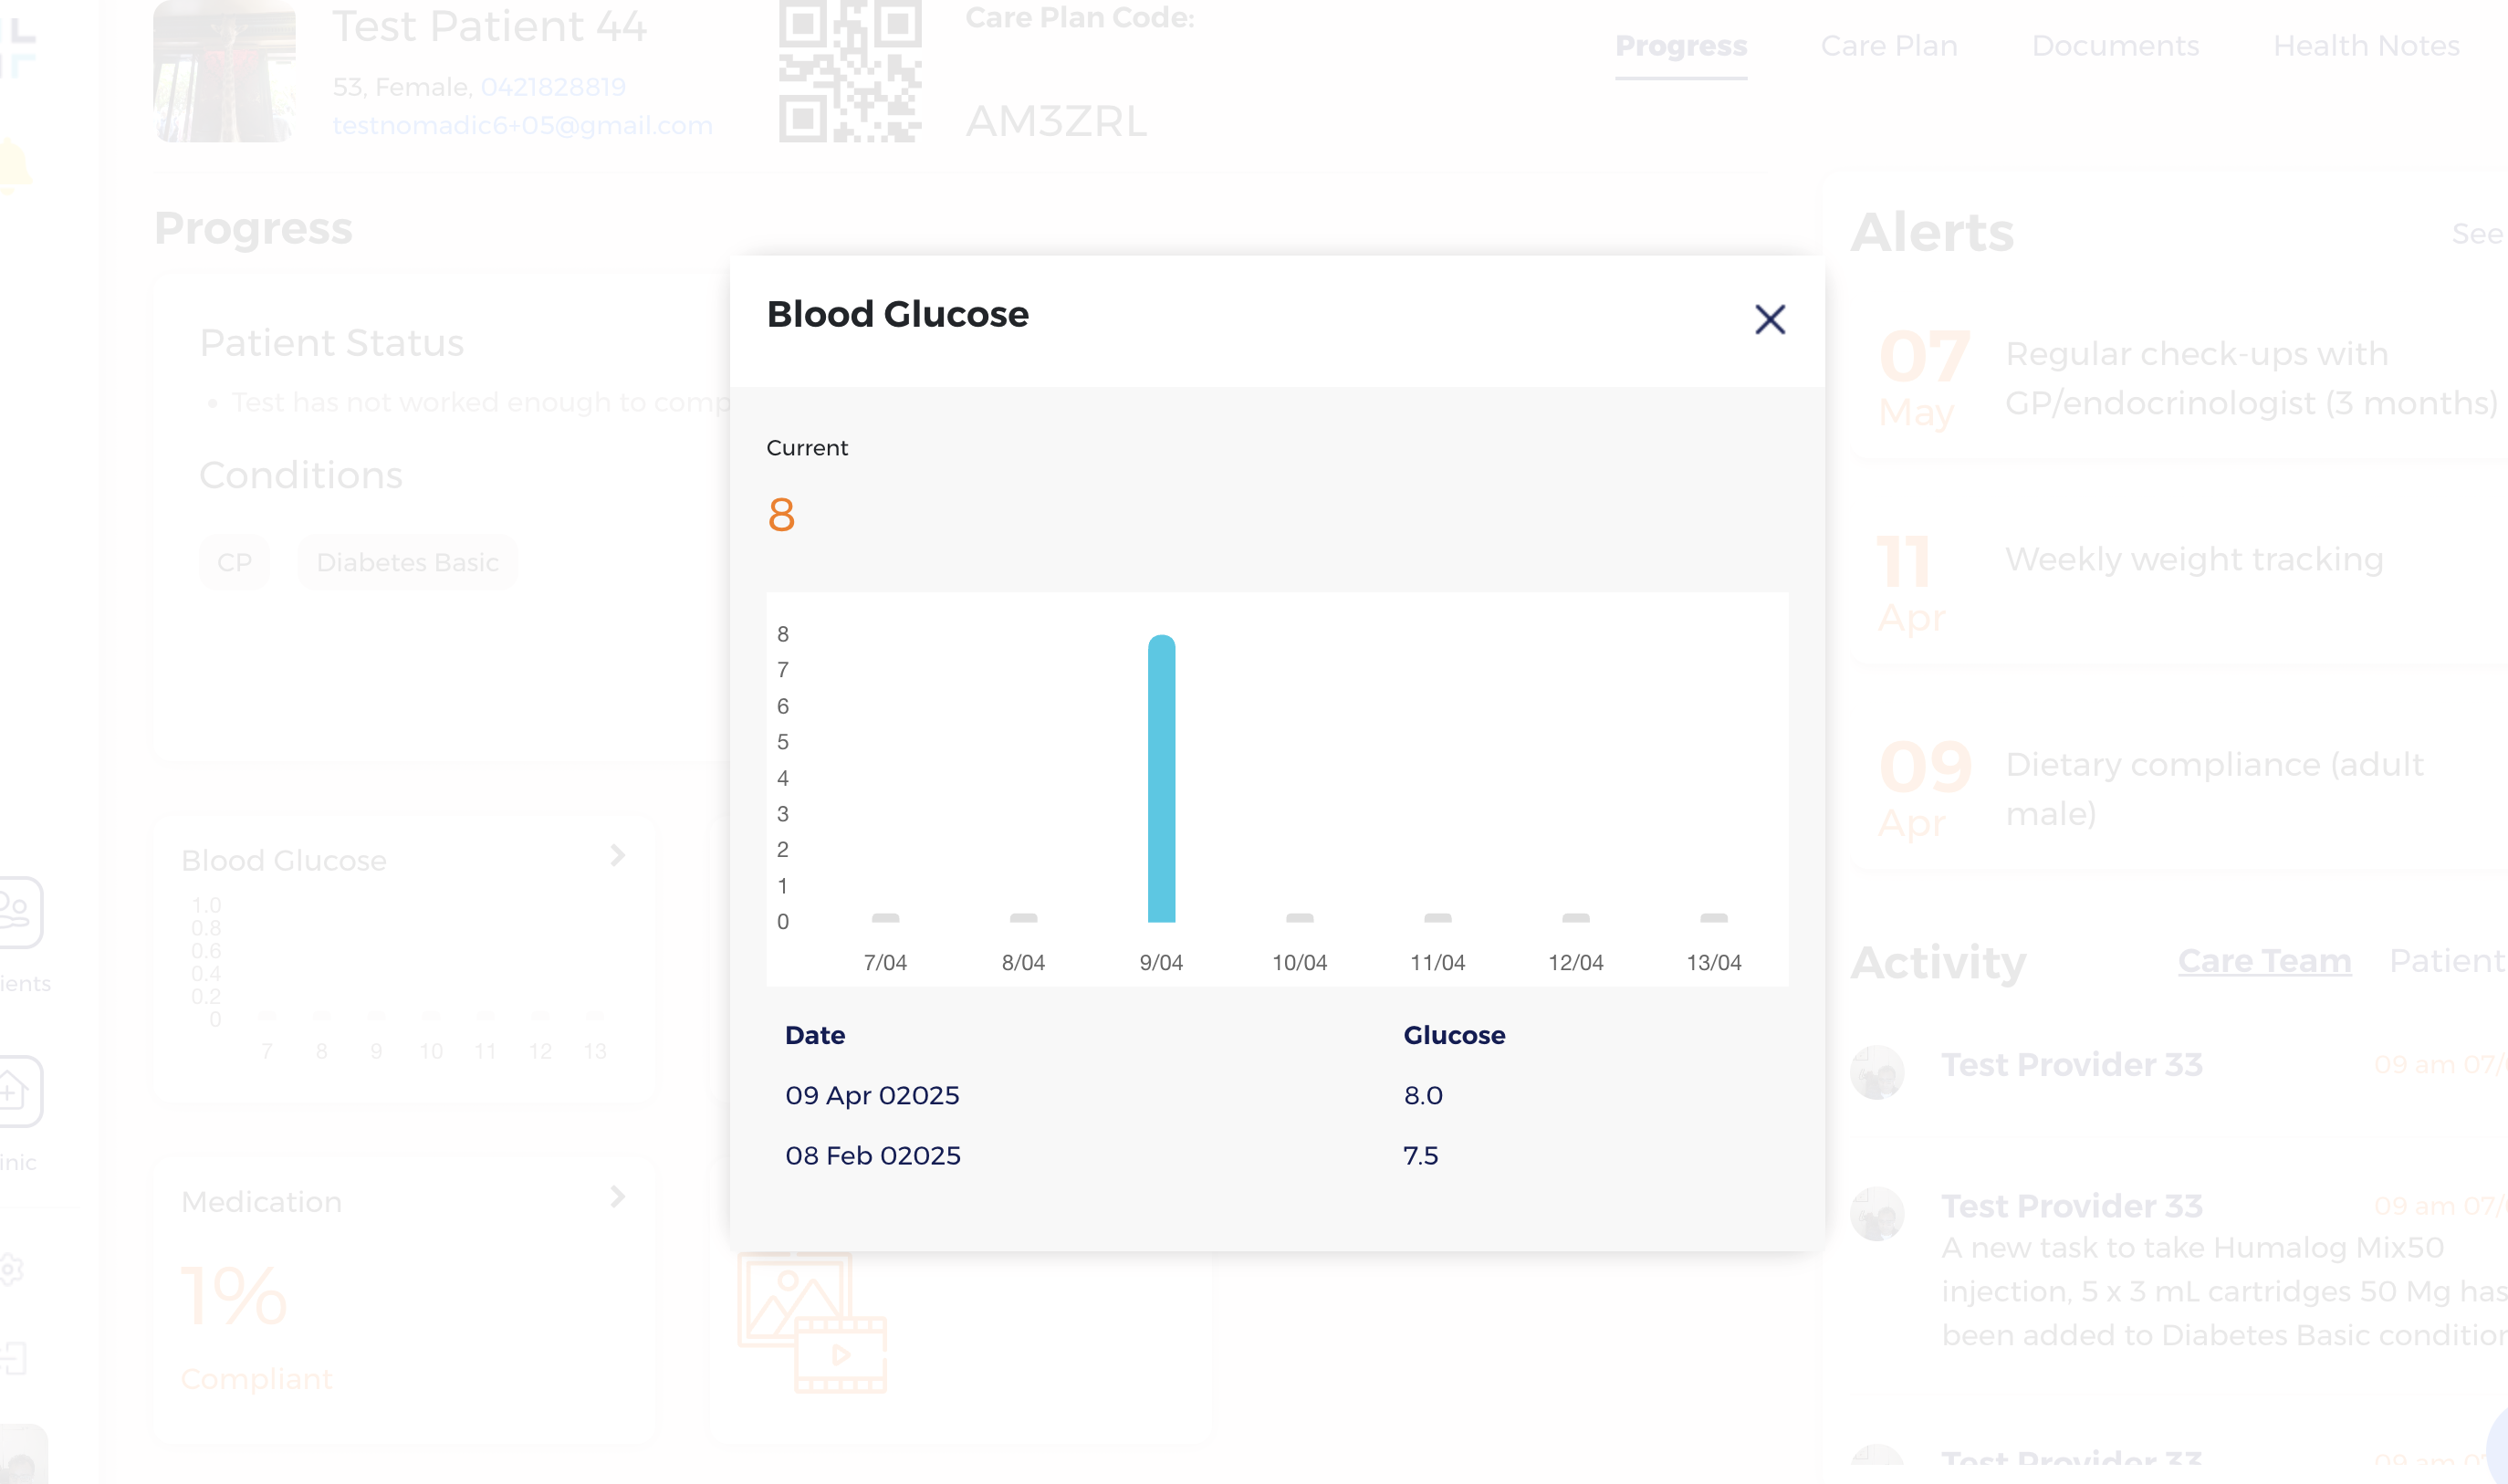The width and height of the screenshot is (2508, 1484).
Task: Close the Blood Glucose dialog
Action: 1769,320
